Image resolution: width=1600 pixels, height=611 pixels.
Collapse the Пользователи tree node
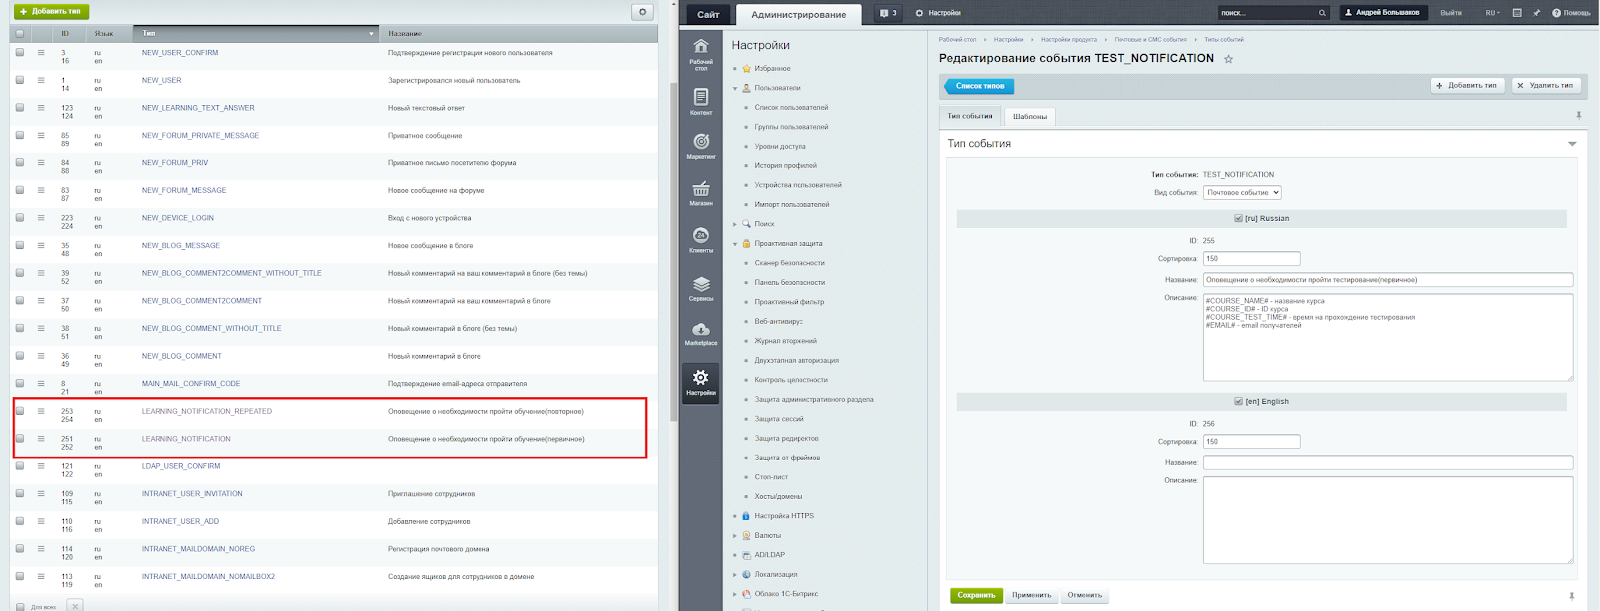(x=735, y=88)
